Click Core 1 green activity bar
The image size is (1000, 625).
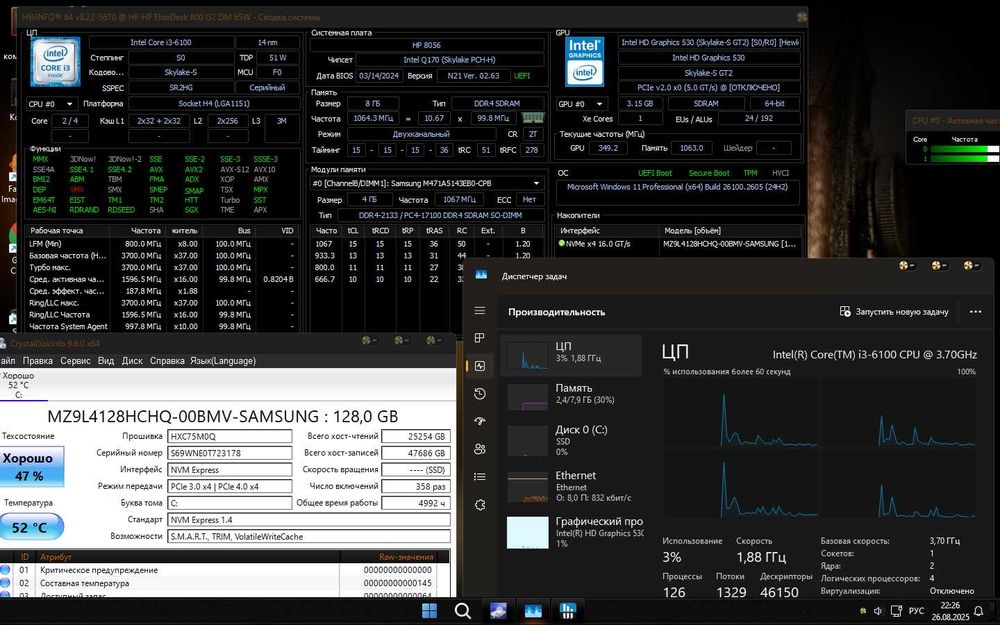(x=964, y=159)
